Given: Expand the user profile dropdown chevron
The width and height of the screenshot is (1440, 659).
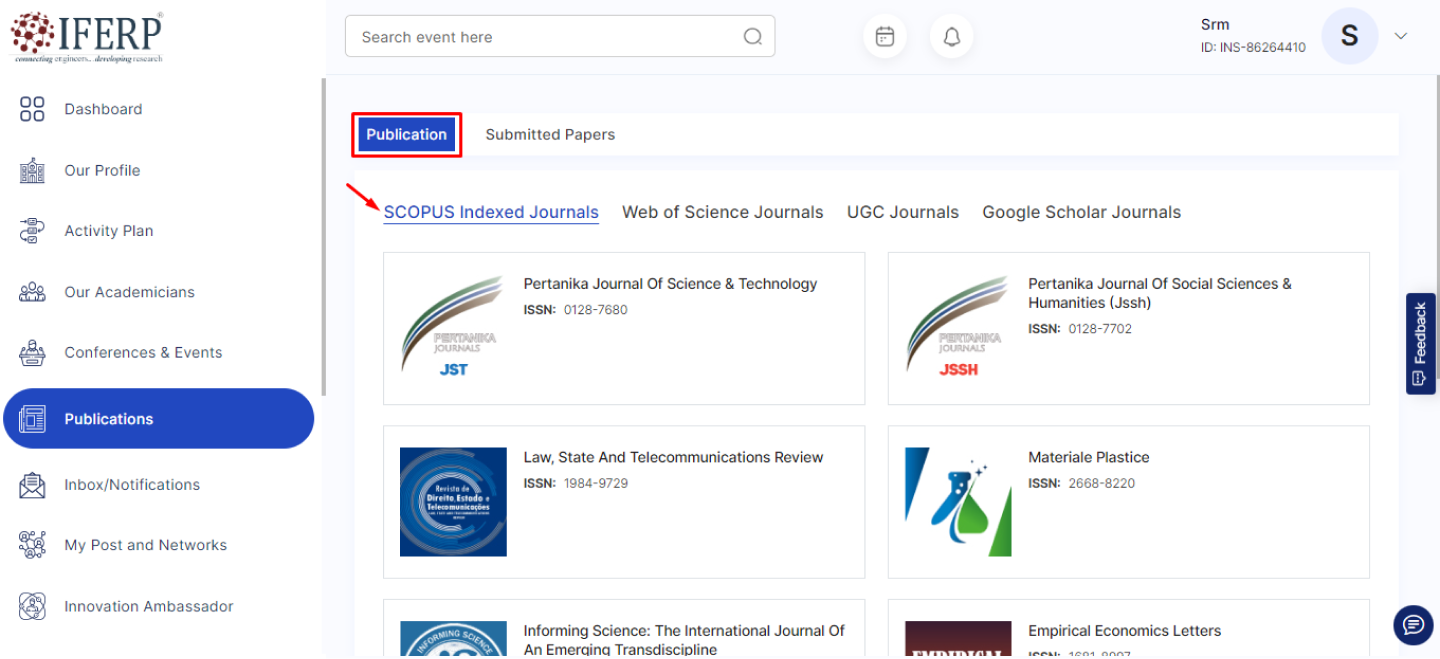Looking at the screenshot, I should 1401,36.
